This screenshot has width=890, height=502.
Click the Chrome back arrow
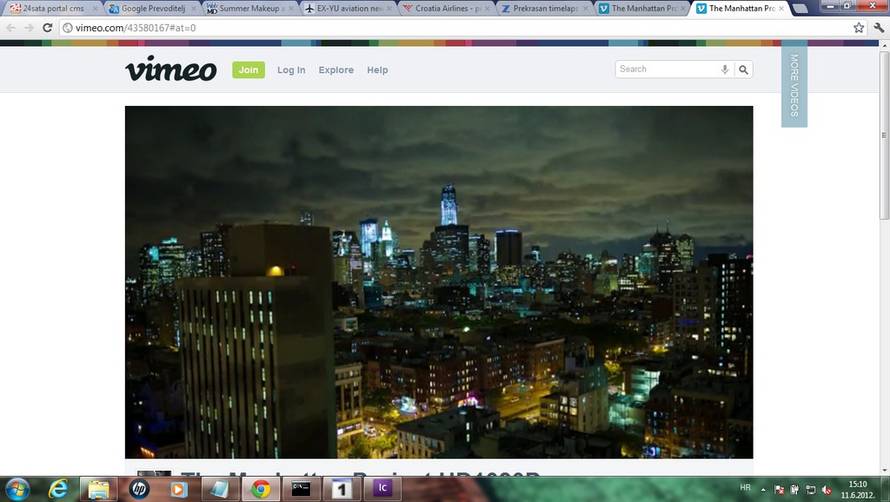pyautogui.click(x=11, y=27)
